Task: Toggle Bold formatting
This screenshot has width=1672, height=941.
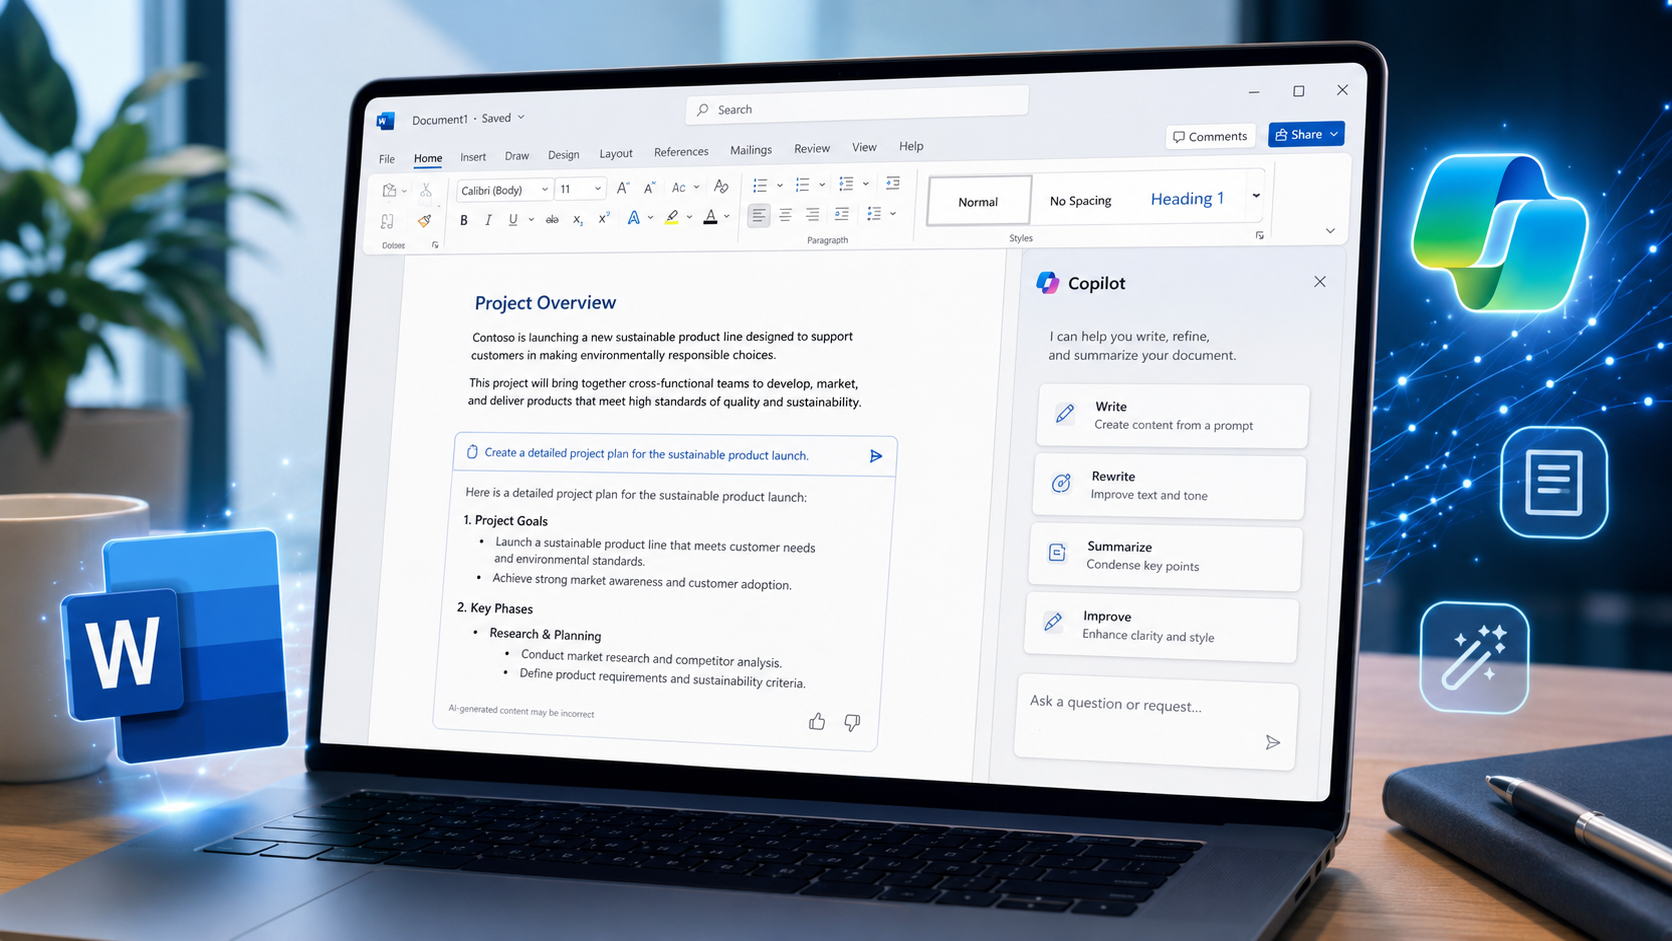Action: pyautogui.click(x=464, y=220)
